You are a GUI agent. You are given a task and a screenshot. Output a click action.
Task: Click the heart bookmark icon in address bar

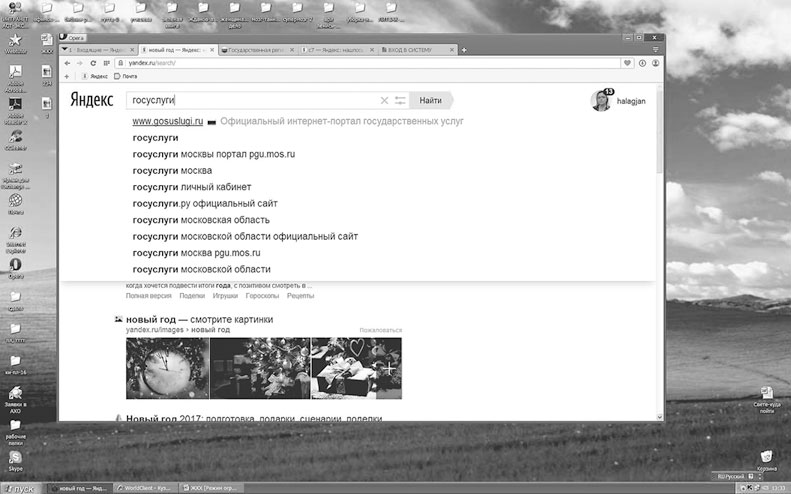(627, 62)
